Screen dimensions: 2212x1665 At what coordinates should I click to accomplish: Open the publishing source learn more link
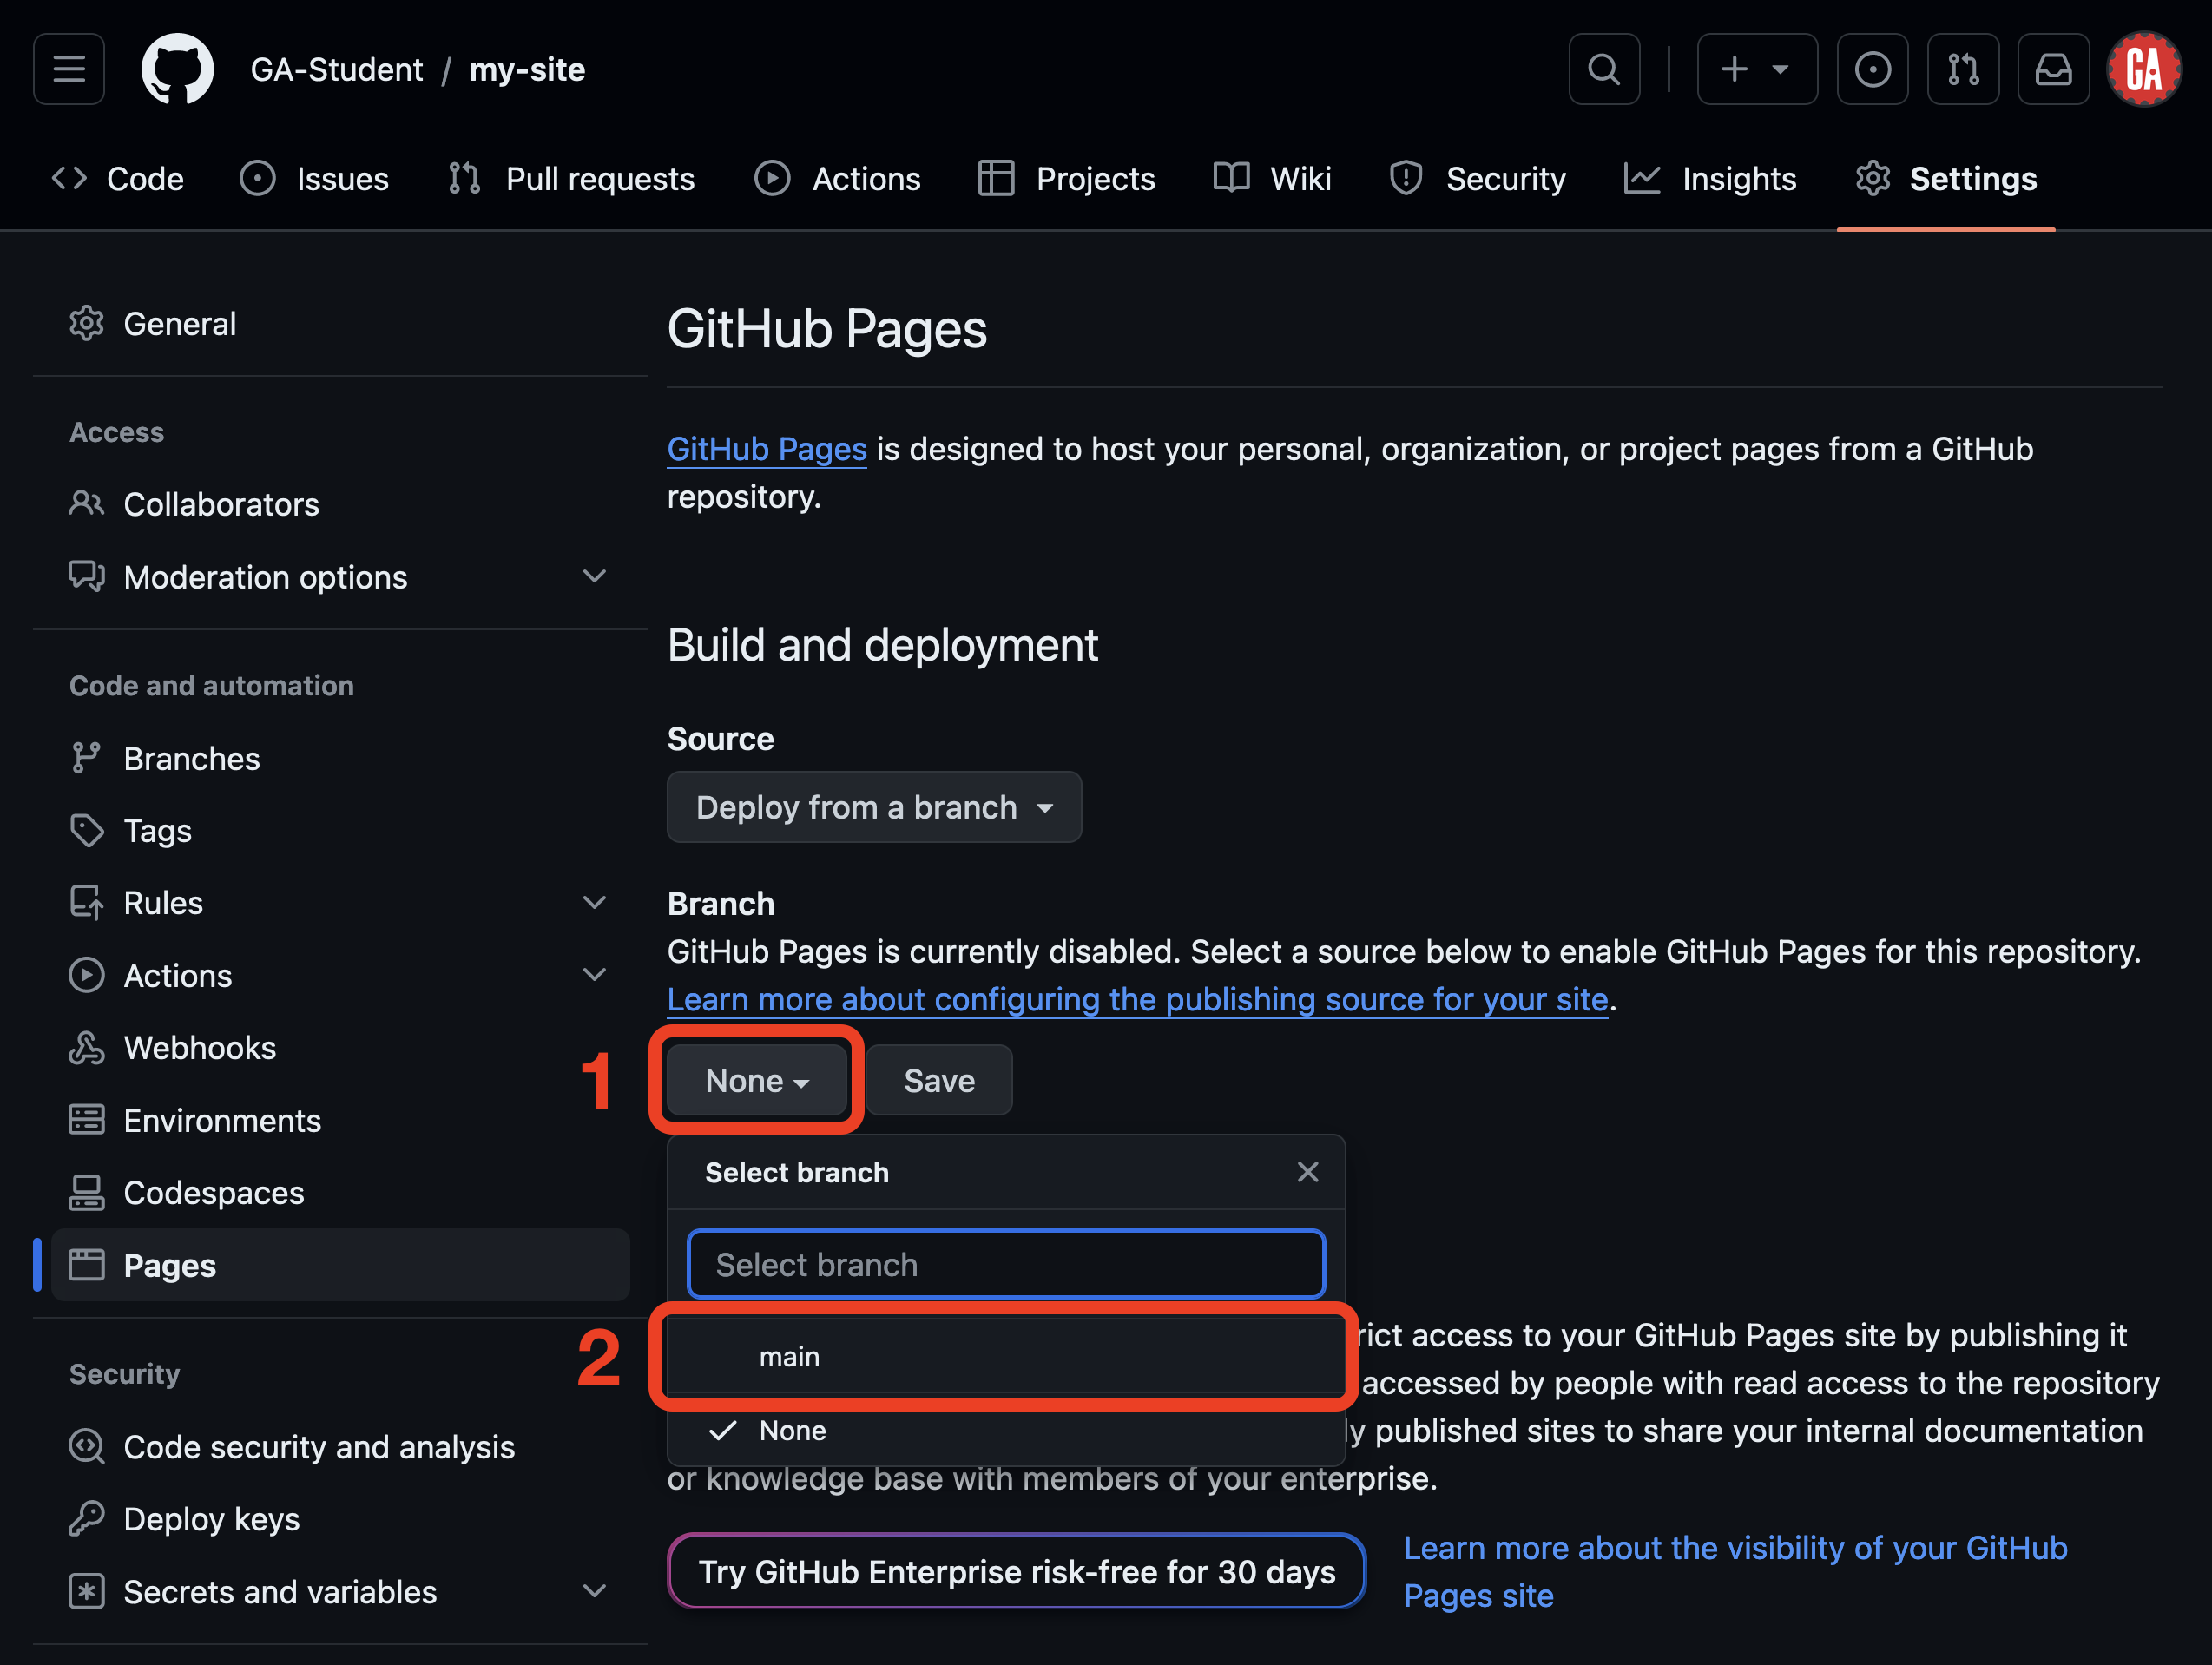click(x=1137, y=999)
